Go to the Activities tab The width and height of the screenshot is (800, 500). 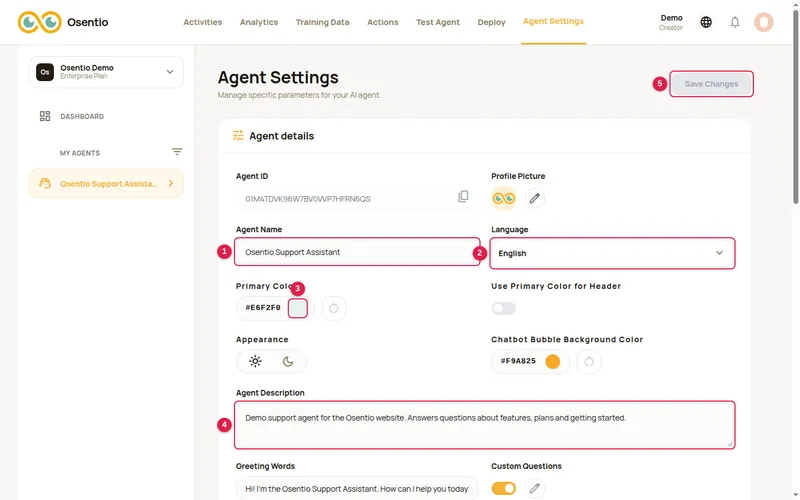[x=203, y=22]
